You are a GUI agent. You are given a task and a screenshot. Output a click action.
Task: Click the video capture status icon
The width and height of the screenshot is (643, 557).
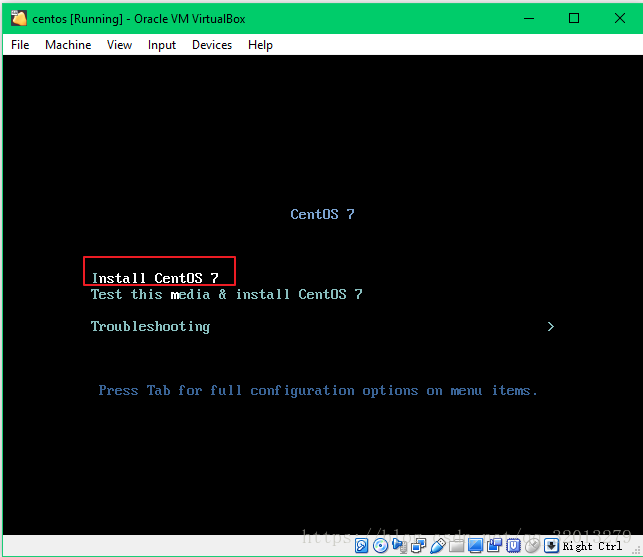coord(495,546)
